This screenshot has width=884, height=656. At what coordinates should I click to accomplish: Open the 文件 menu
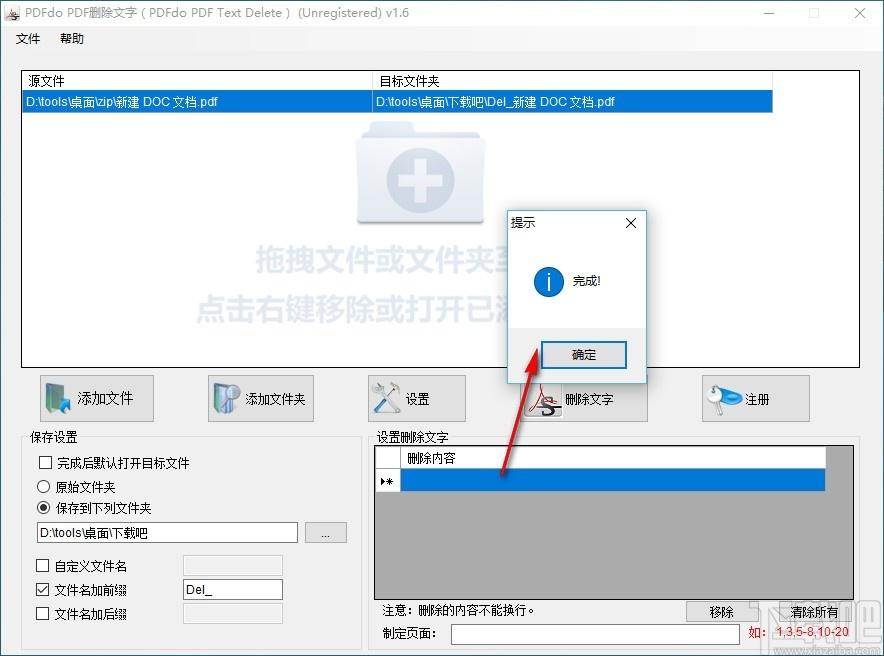point(28,38)
